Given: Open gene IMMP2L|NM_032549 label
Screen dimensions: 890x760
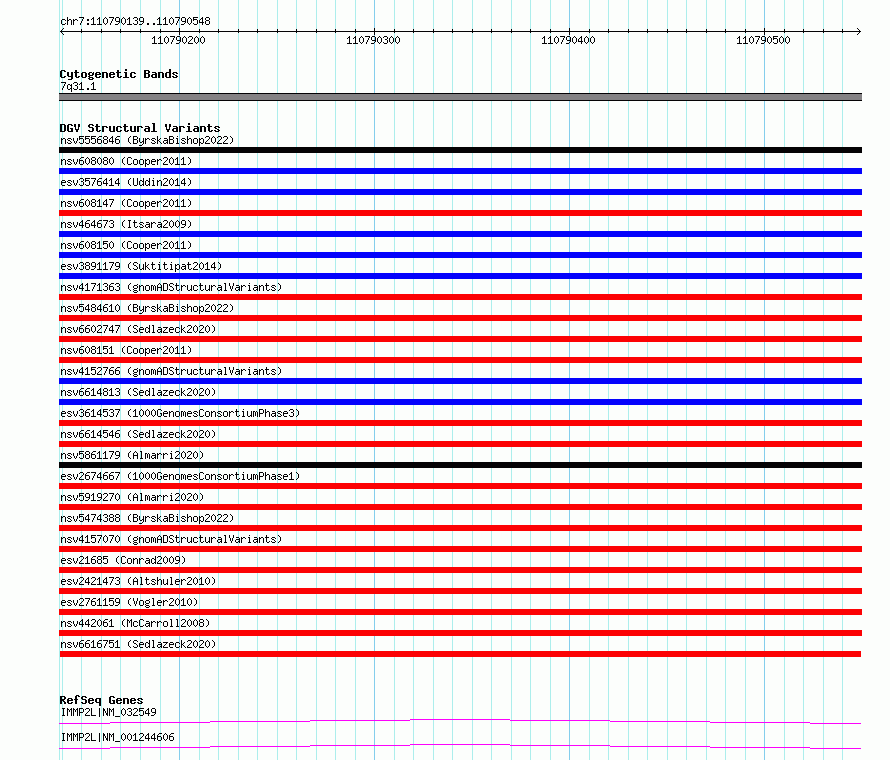Looking at the screenshot, I should tap(108, 712).
